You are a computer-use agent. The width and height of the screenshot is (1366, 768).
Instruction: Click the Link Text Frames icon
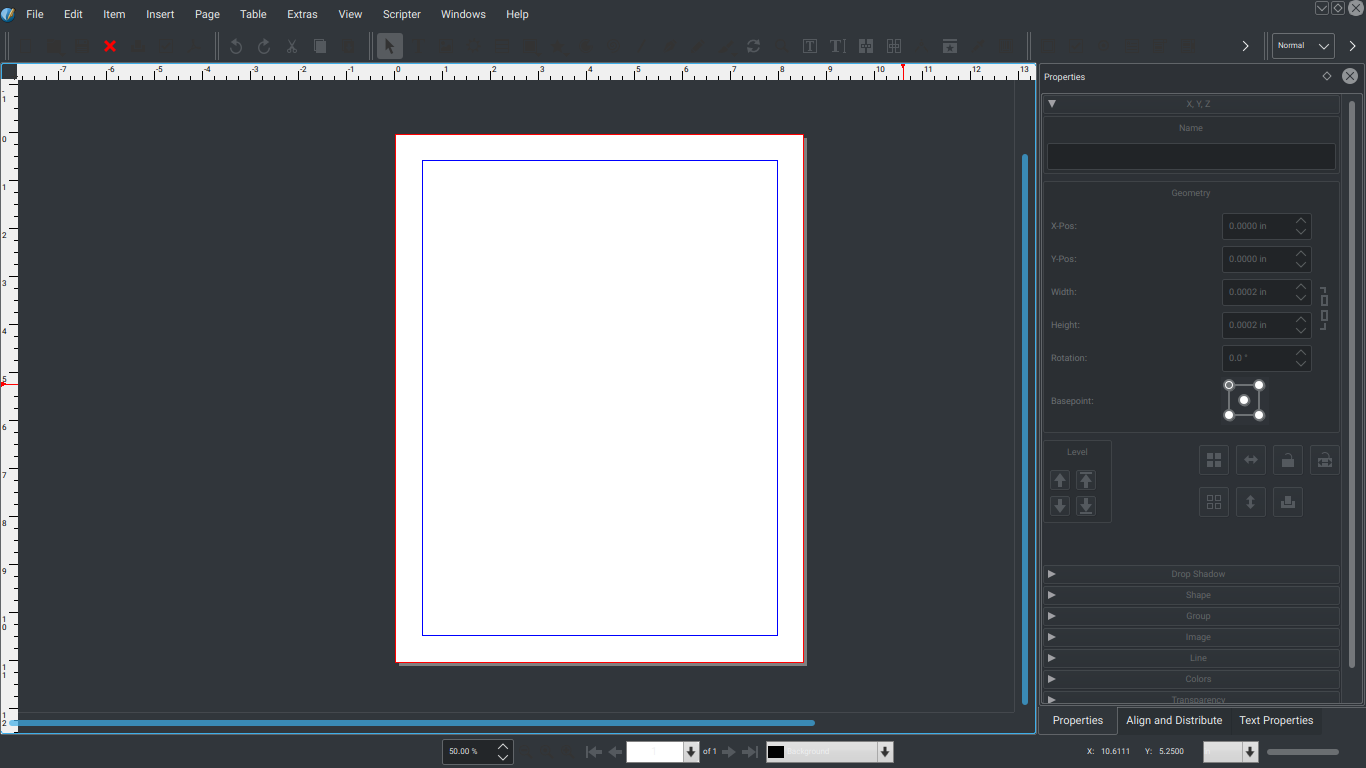866,46
